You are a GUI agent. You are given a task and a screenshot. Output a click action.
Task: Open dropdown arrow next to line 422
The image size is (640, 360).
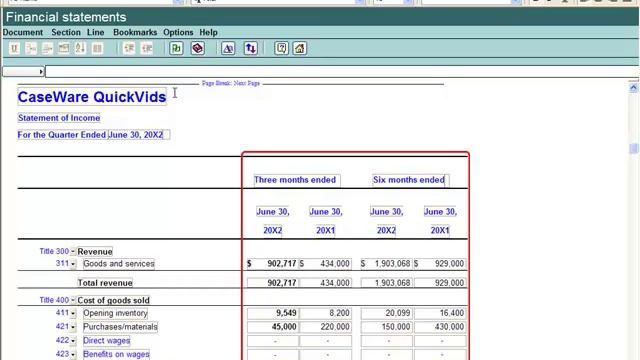click(x=73, y=341)
